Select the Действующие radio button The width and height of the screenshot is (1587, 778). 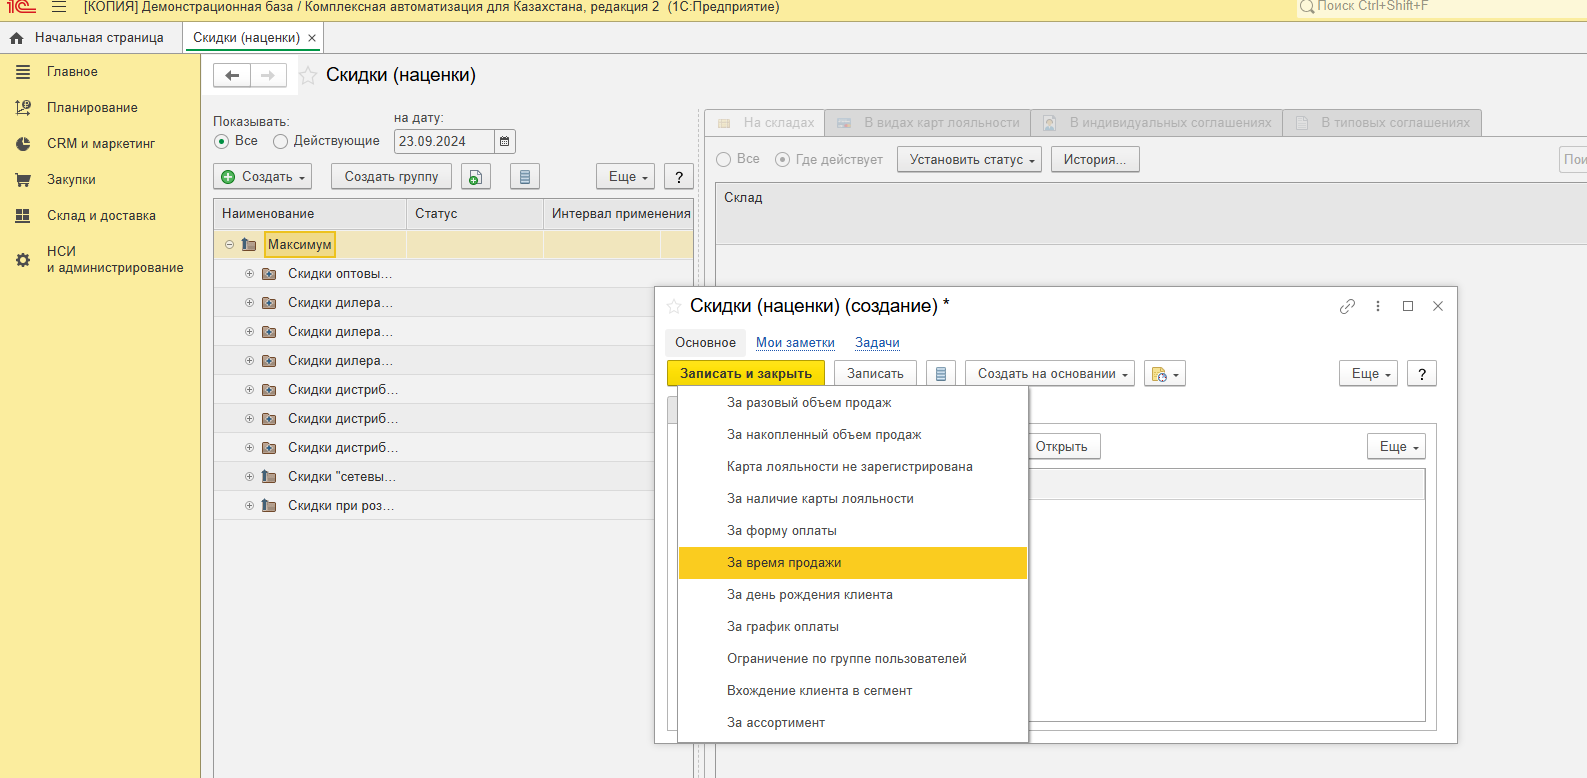click(x=281, y=142)
